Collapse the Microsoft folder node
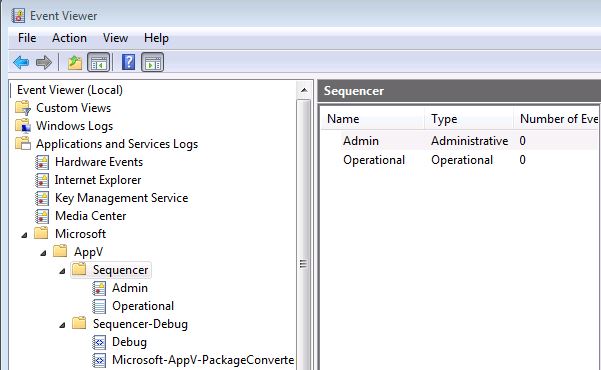 click(25, 235)
